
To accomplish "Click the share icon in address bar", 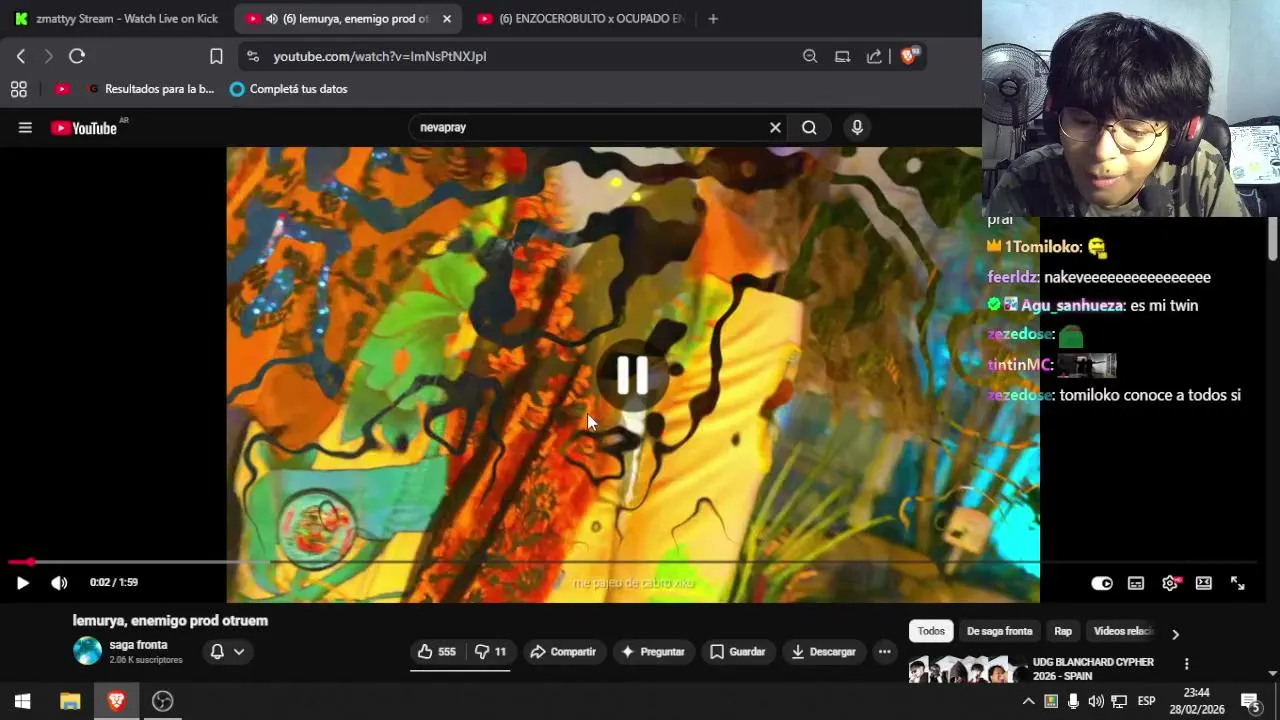I will (x=874, y=57).
